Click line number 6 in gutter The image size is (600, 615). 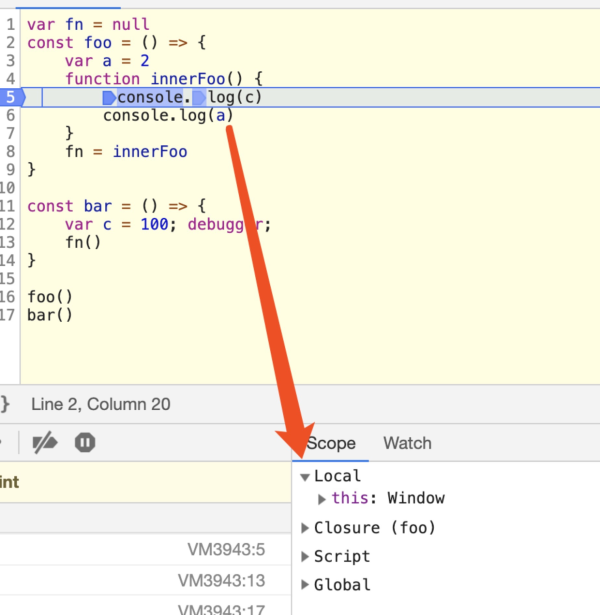click(11, 115)
